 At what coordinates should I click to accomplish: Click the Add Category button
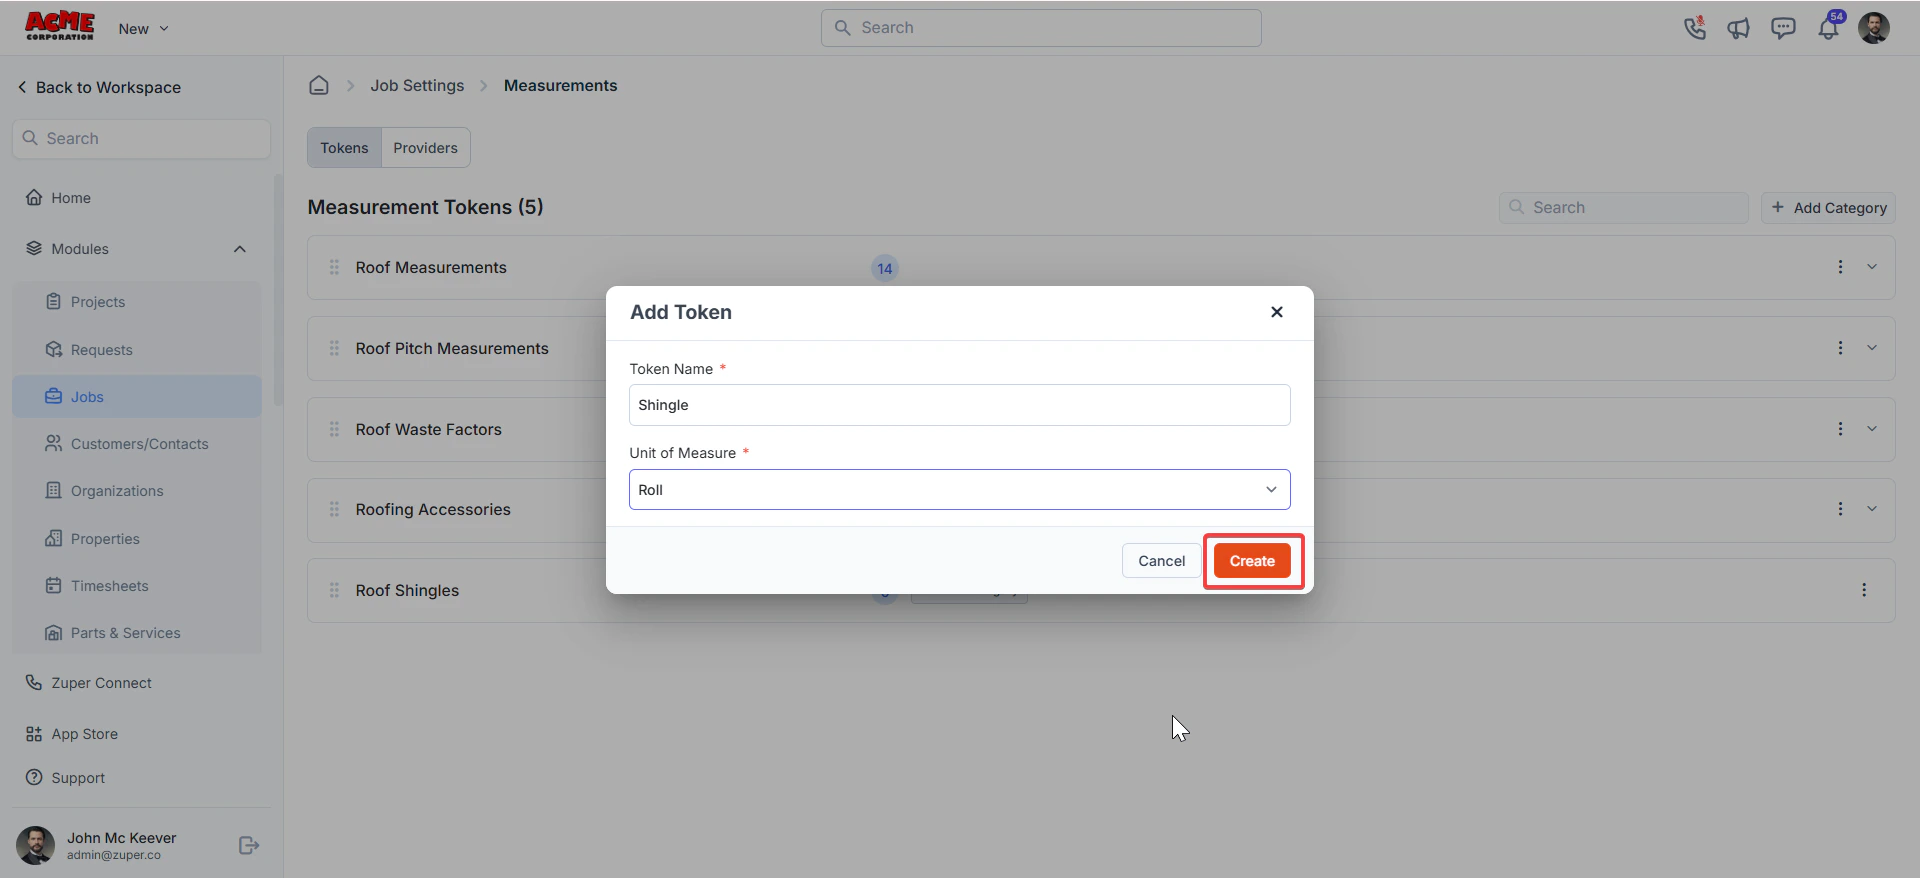click(1828, 208)
